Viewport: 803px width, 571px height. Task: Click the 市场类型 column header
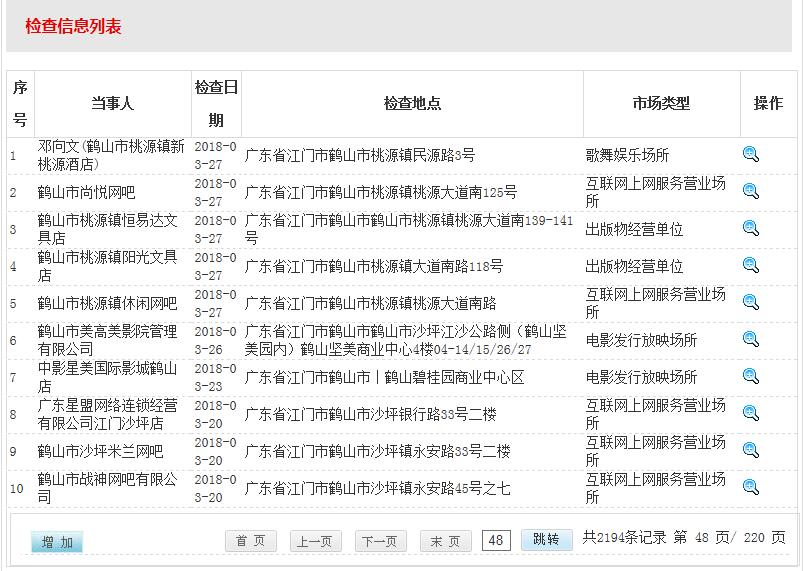(661, 104)
